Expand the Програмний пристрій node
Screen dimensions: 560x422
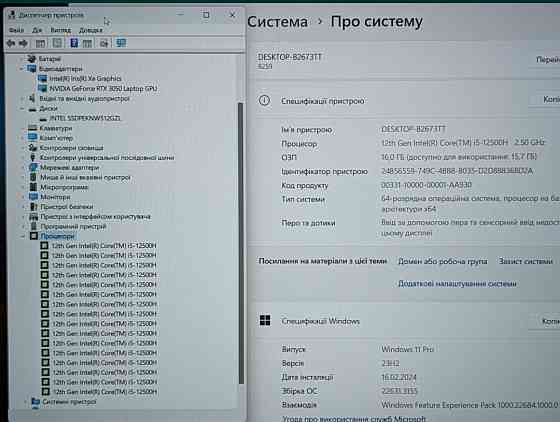[24, 226]
